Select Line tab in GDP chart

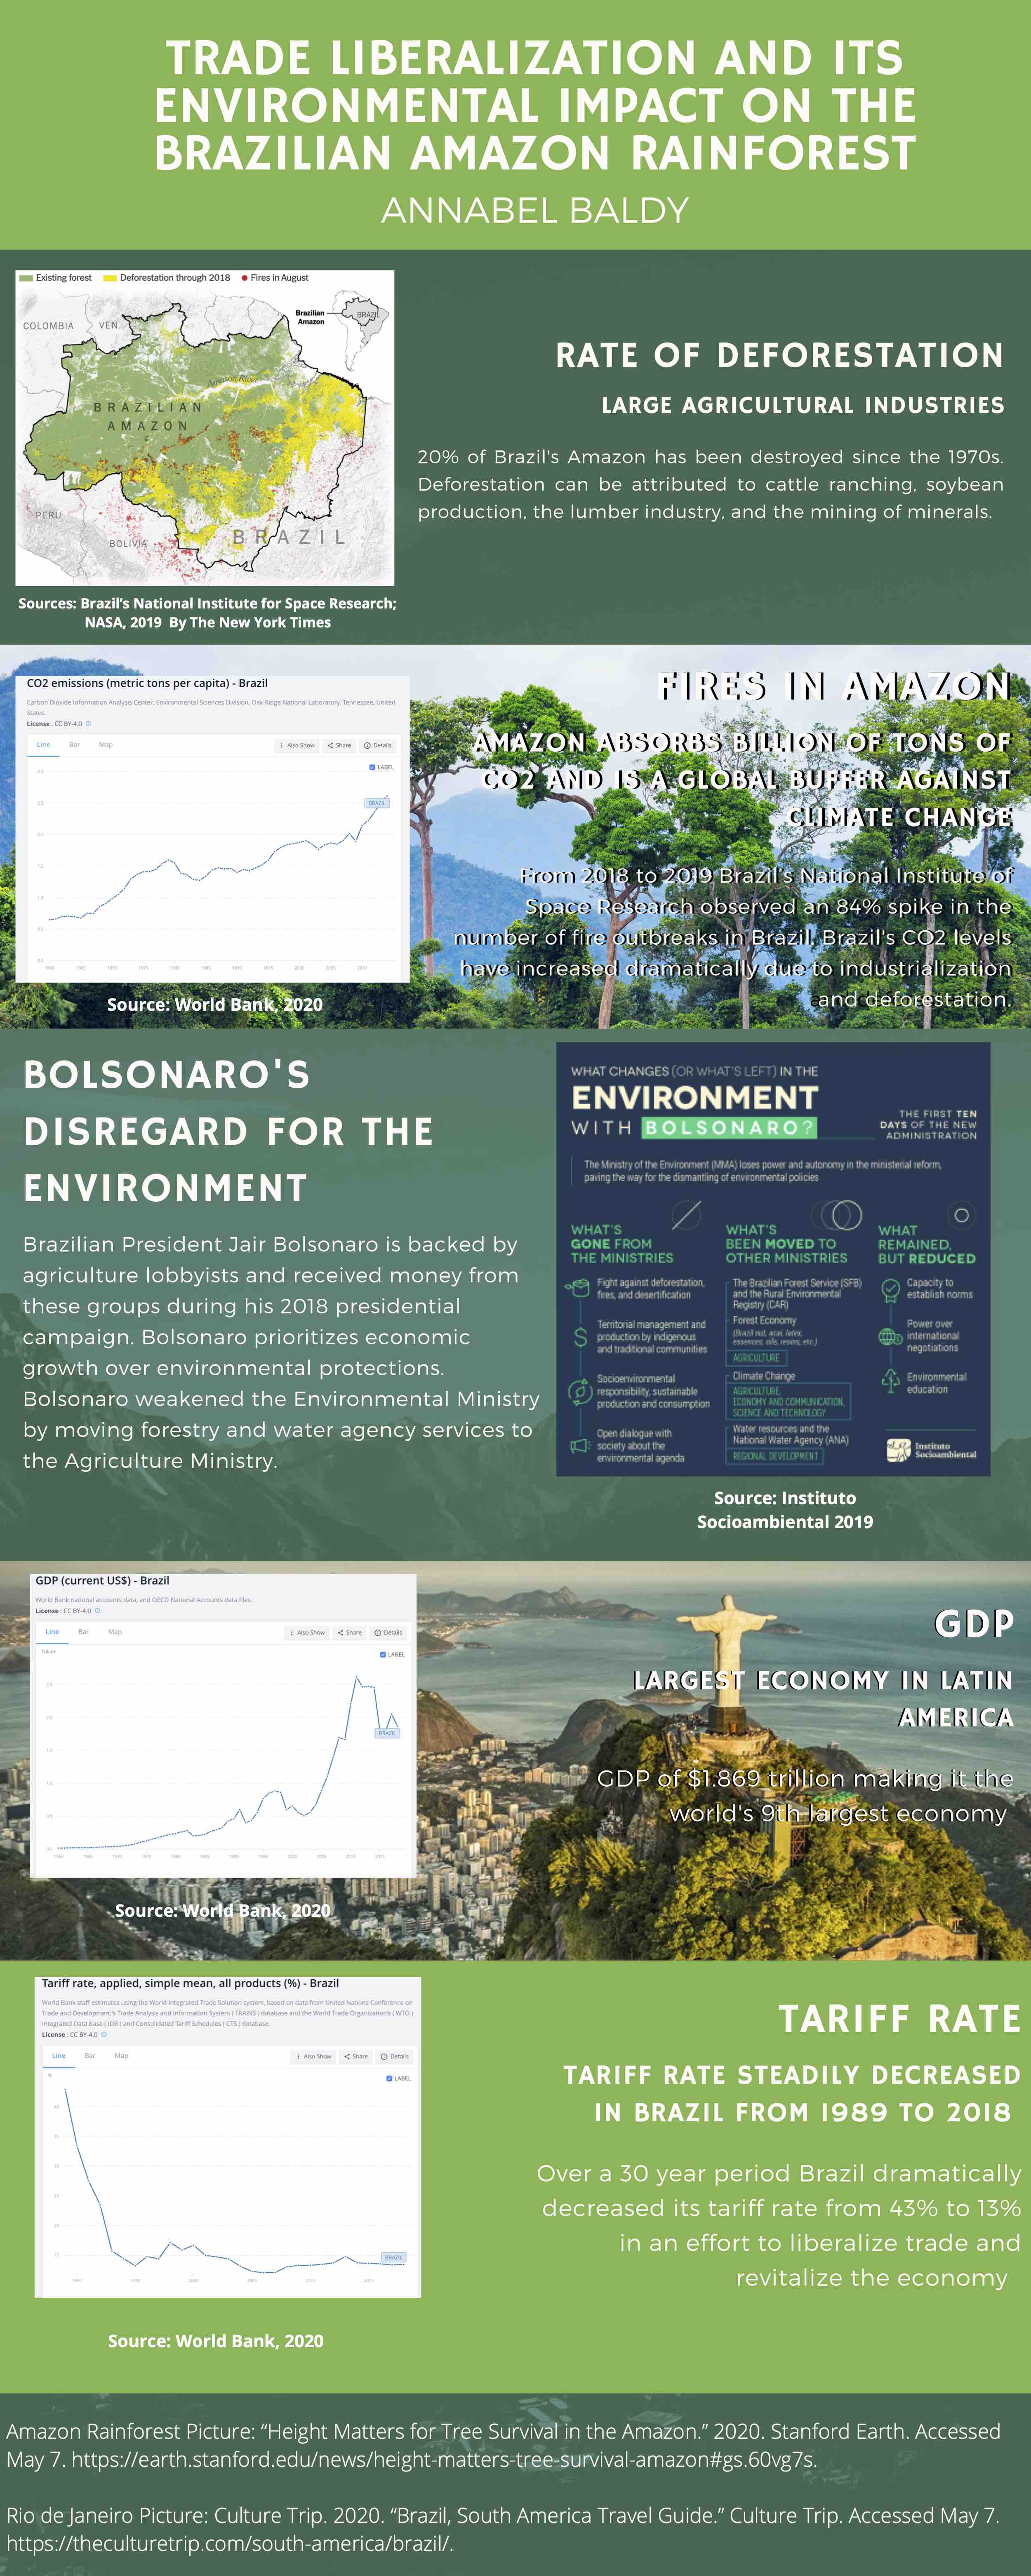(52, 1632)
